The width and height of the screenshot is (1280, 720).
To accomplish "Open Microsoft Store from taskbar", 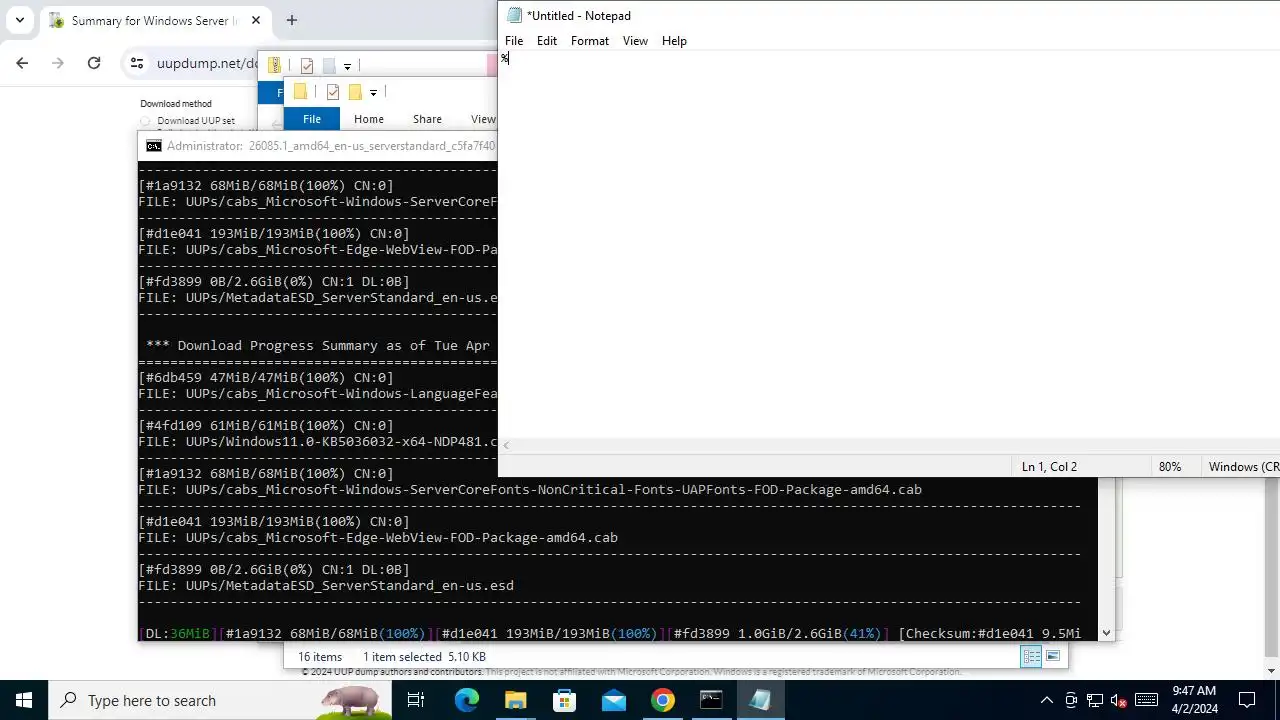I will click(x=564, y=700).
